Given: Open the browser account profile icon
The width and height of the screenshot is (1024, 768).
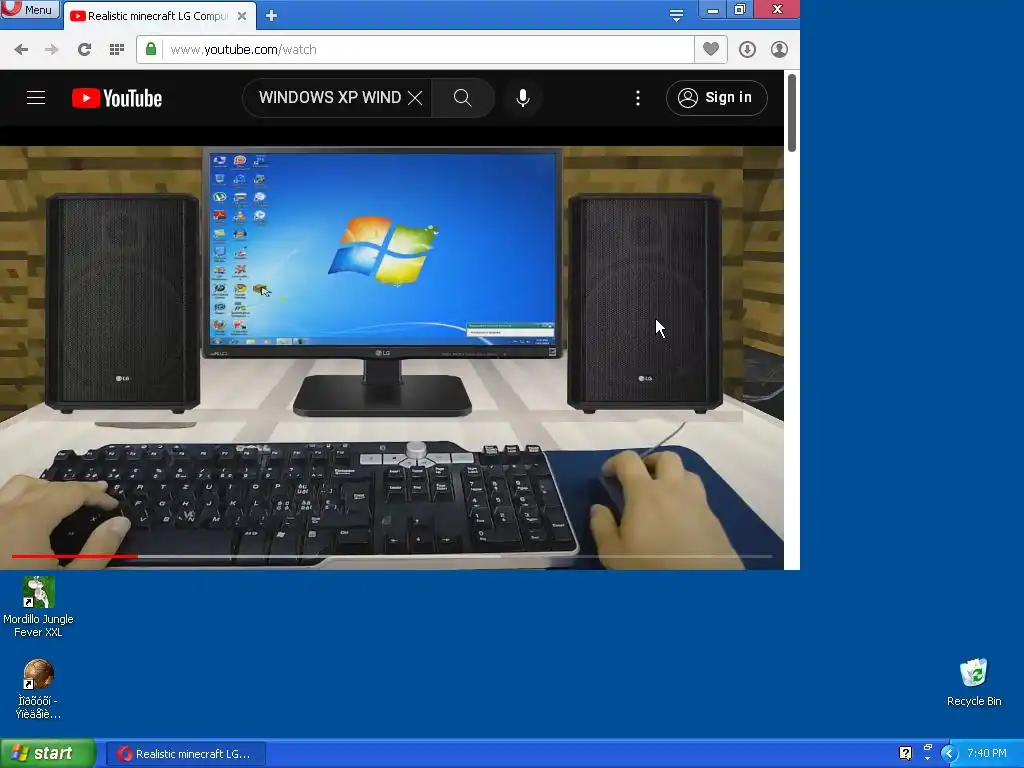Looking at the screenshot, I should pos(779,50).
